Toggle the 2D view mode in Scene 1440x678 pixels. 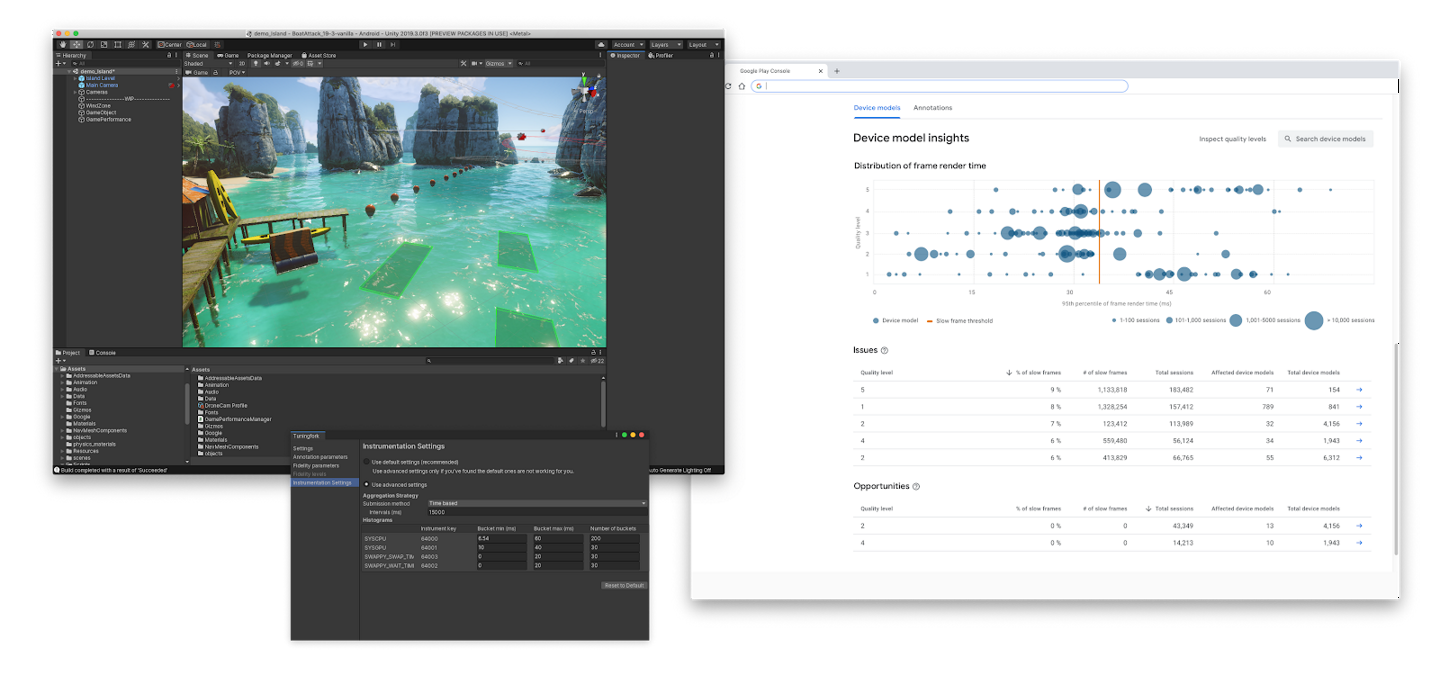[x=242, y=63]
